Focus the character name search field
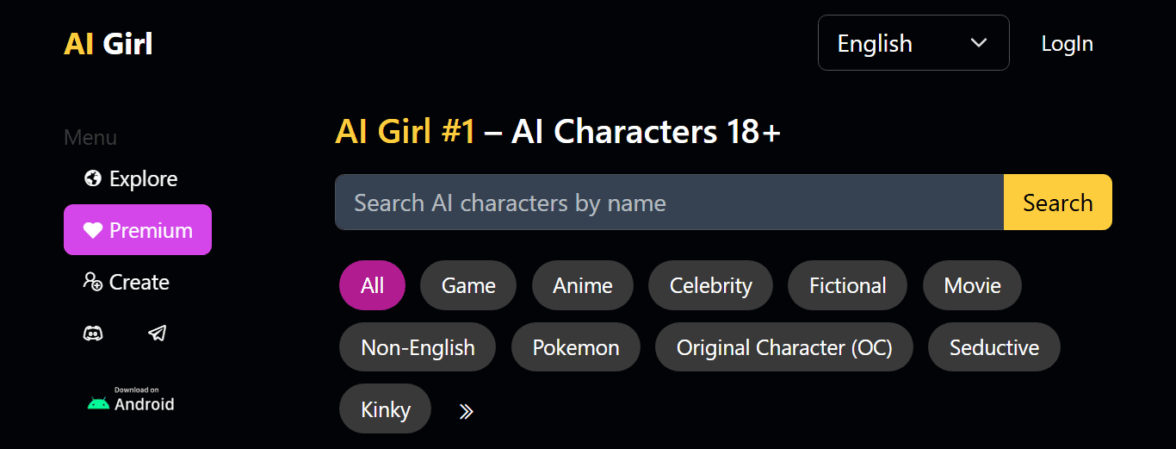 (x=669, y=203)
